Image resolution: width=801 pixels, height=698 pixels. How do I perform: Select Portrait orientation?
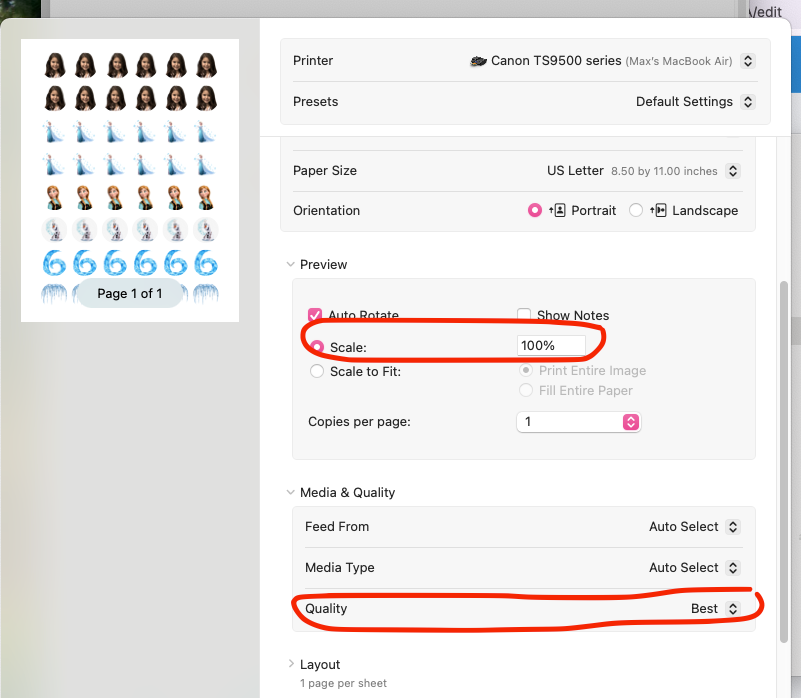[535, 211]
